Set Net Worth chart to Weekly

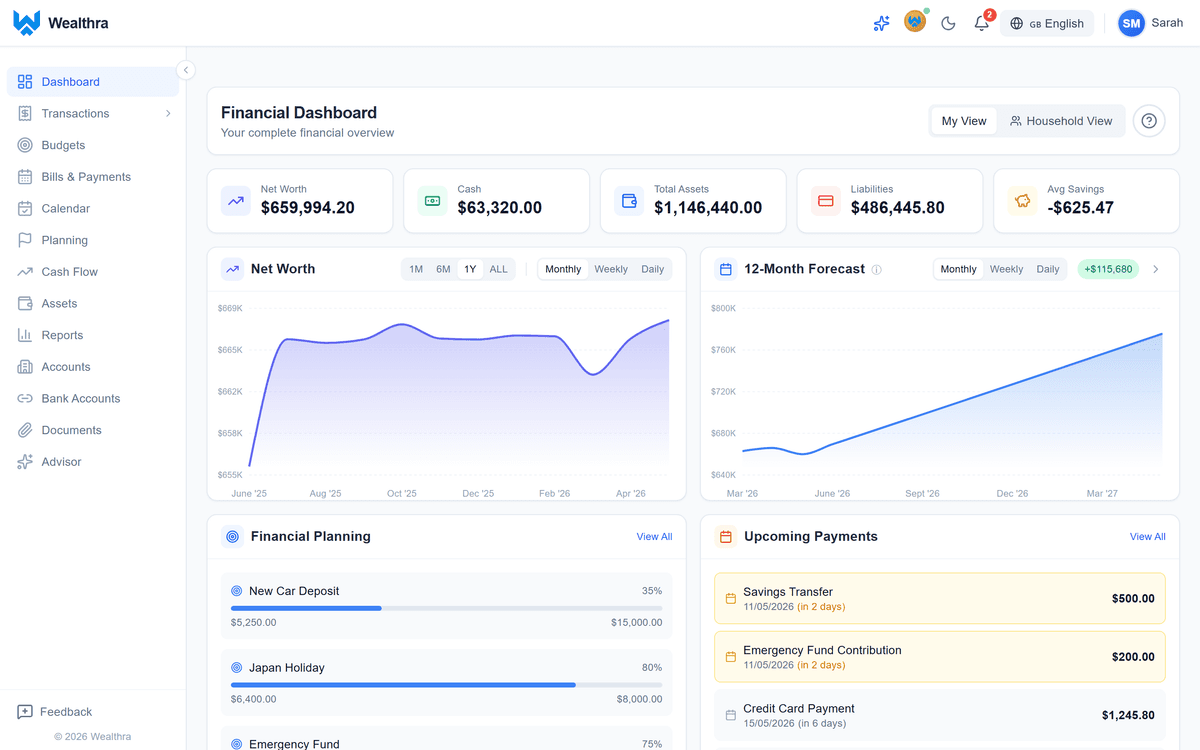tap(611, 269)
